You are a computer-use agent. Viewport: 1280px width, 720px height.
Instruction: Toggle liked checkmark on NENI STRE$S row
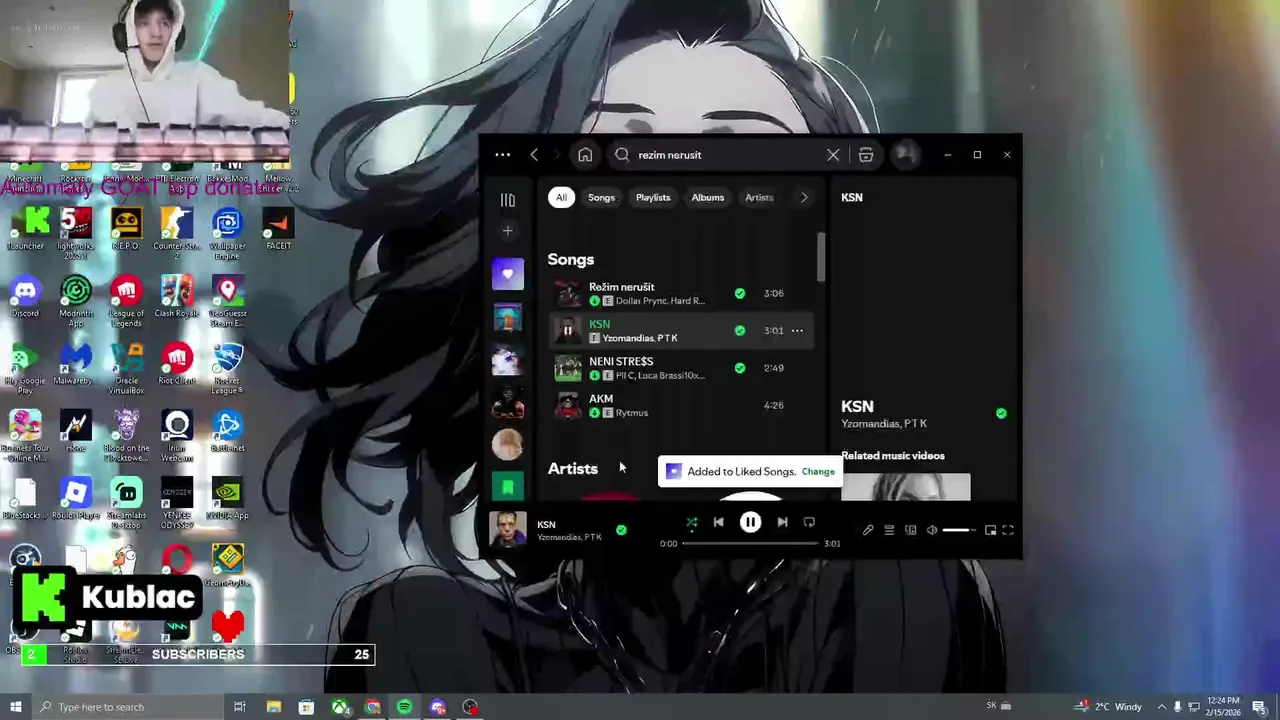(x=740, y=368)
